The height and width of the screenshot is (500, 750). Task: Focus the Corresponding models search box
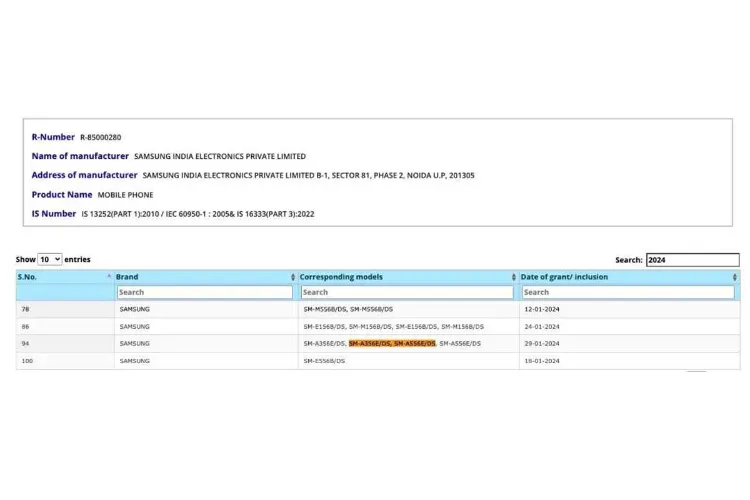point(406,292)
